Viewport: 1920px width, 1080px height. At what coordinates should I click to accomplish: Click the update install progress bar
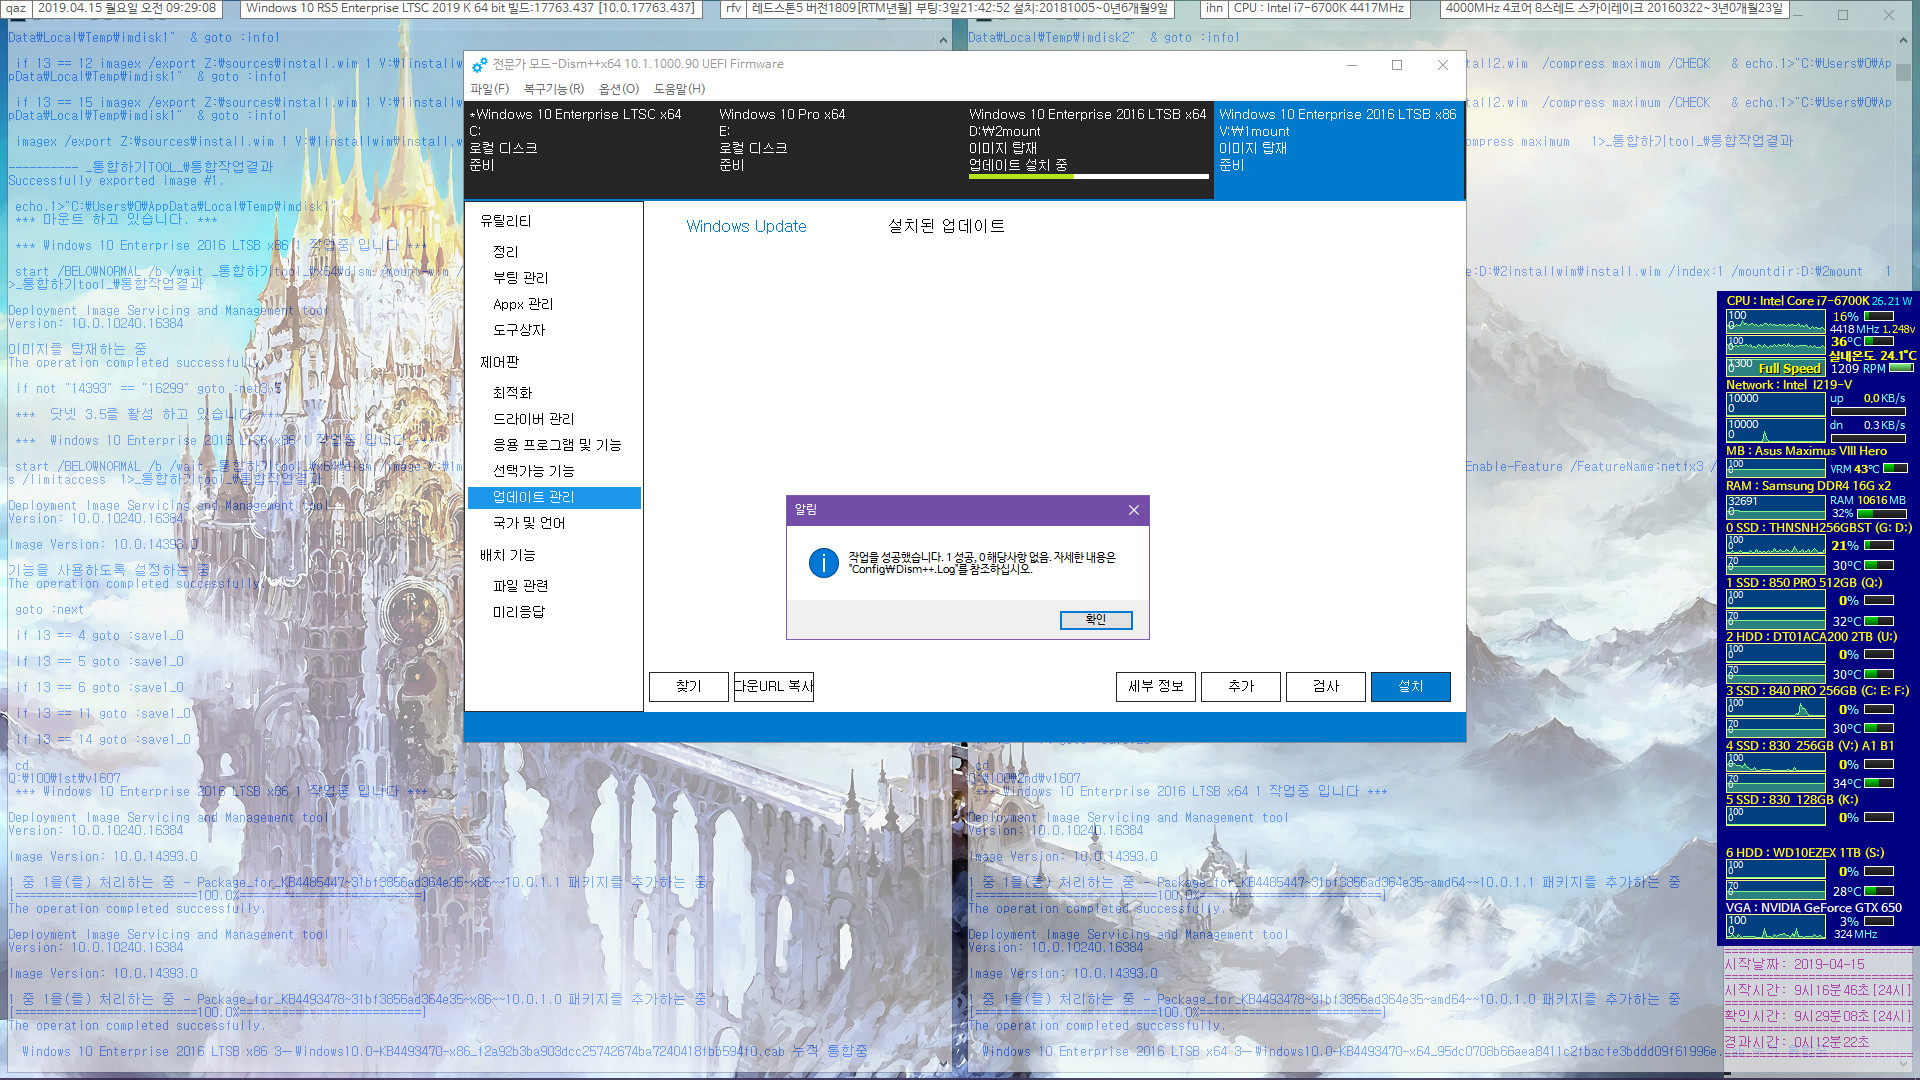click(1088, 177)
